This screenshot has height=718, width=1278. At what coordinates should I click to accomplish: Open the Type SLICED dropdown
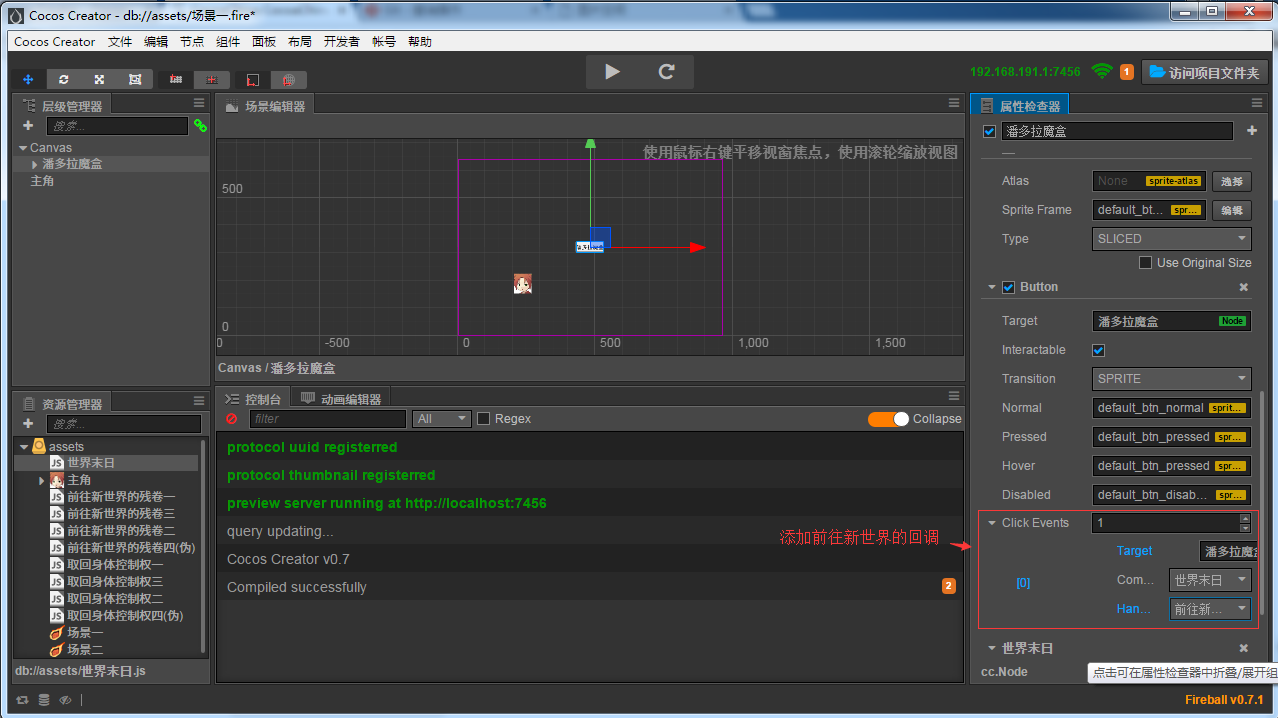click(x=1172, y=239)
